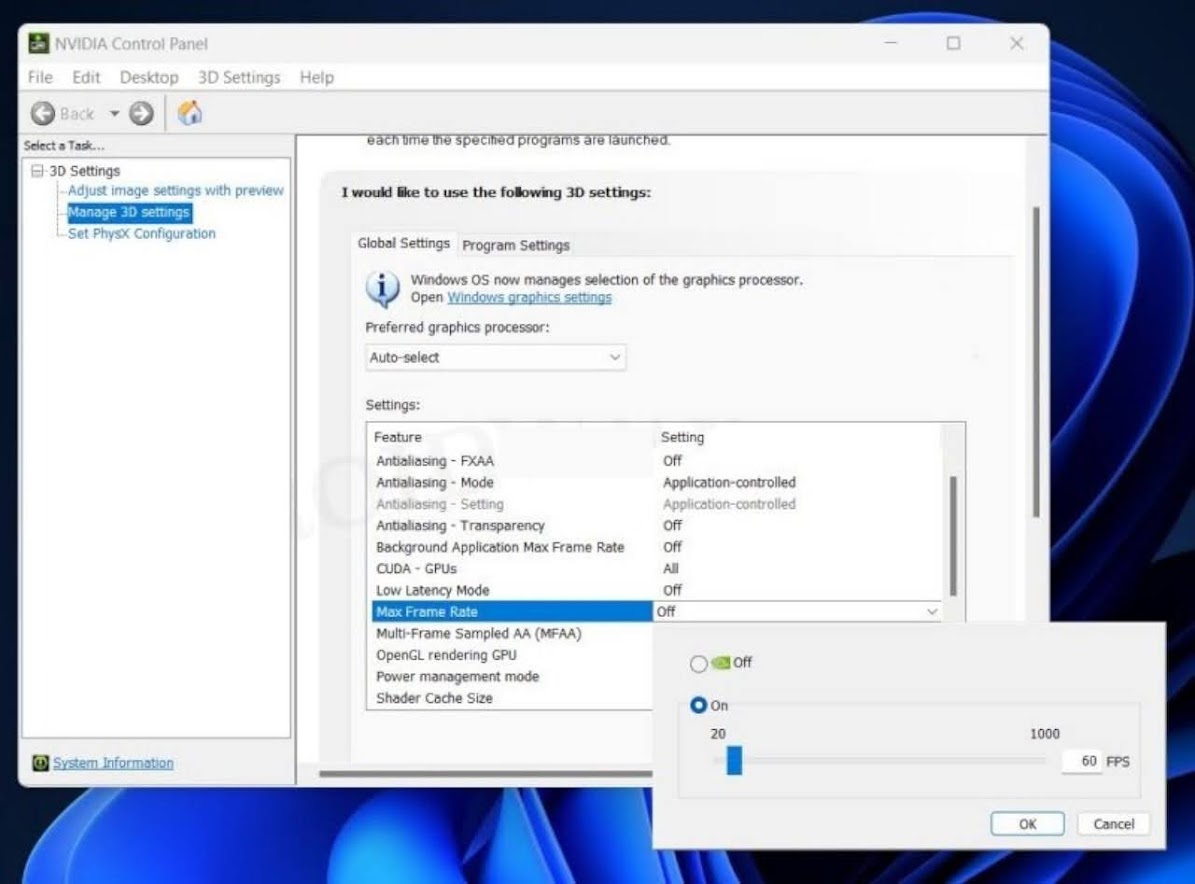Click OK in the frame rate popup
The width and height of the screenshot is (1195, 884).
1027,824
